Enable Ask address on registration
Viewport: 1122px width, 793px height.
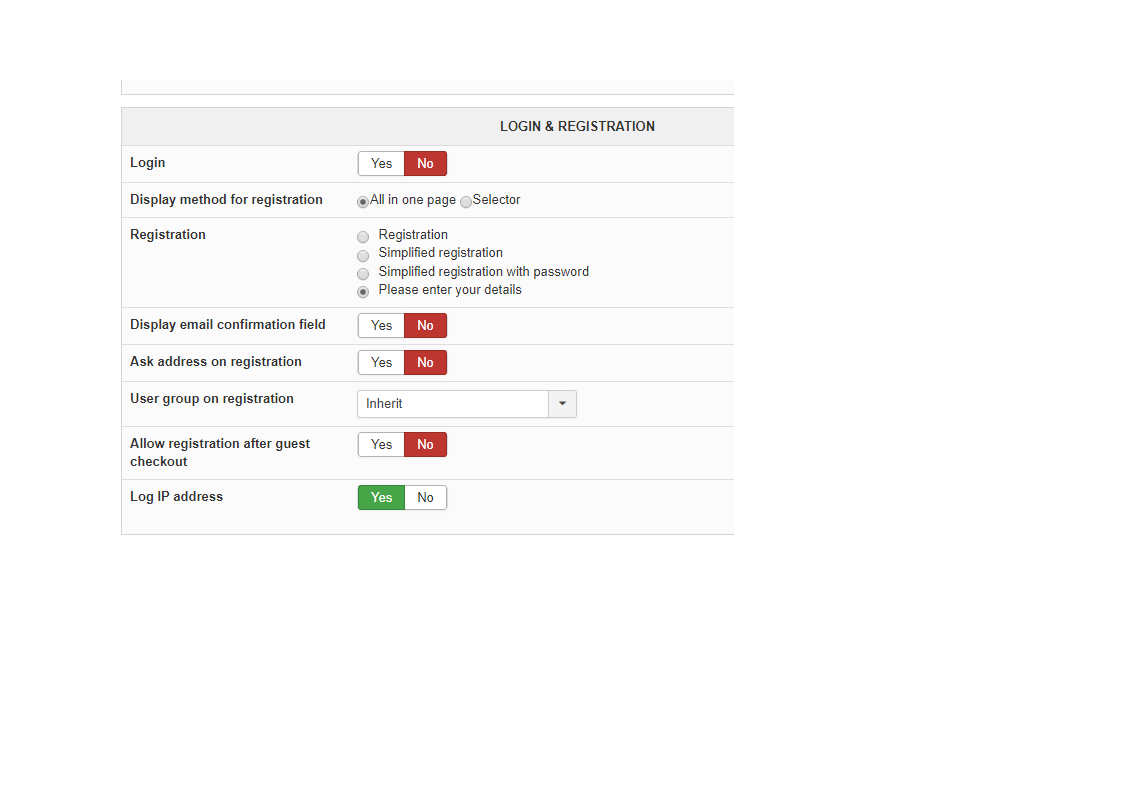click(381, 363)
